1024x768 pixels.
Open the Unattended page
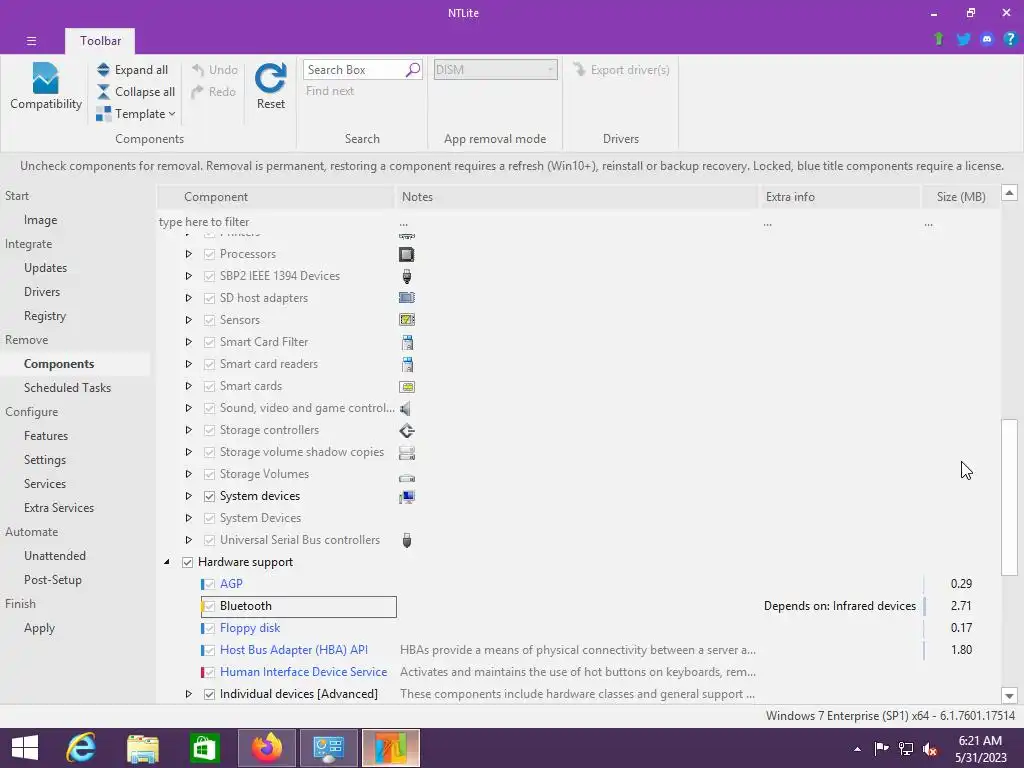point(55,556)
